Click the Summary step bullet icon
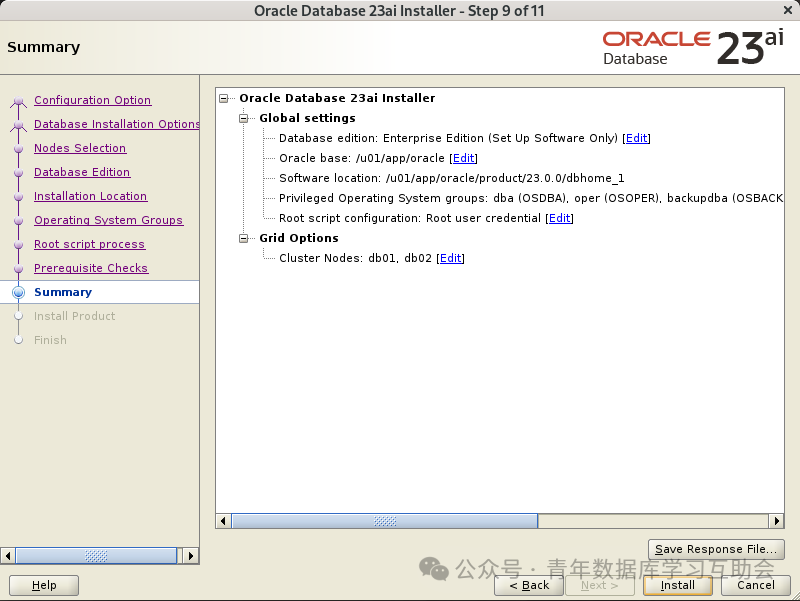 (x=18, y=292)
